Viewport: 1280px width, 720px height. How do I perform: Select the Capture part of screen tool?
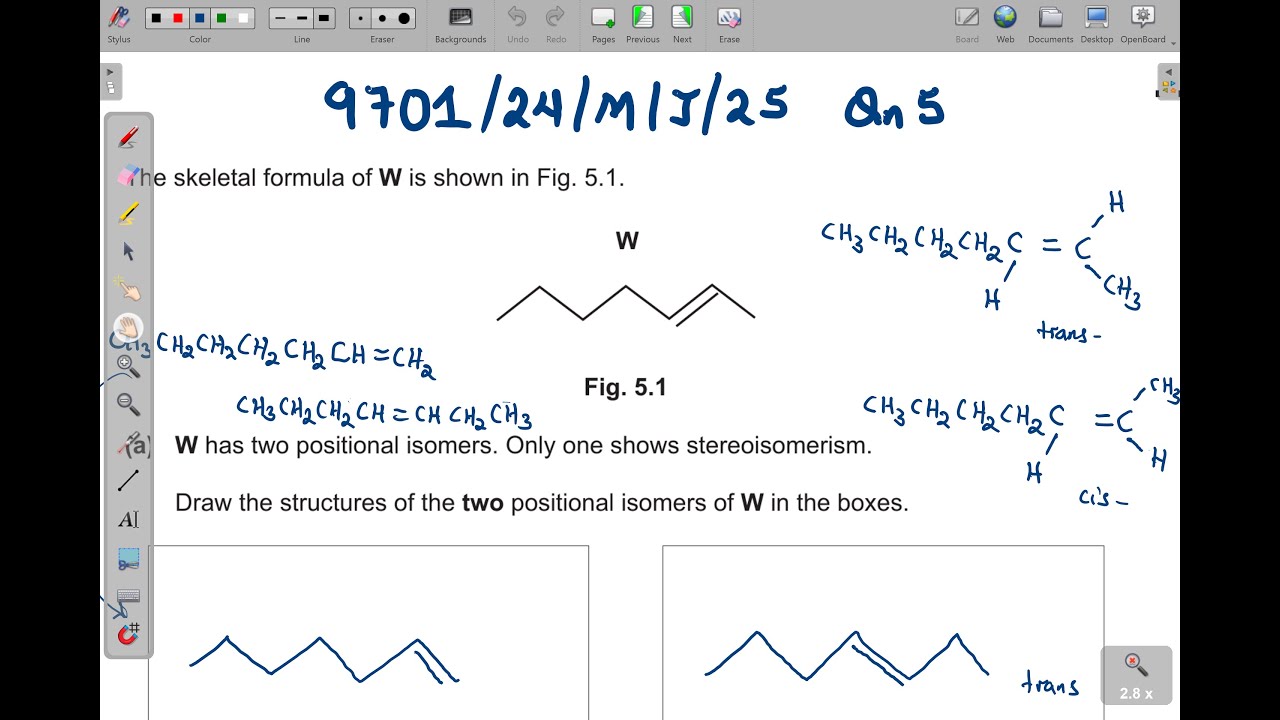click(128, 558)
